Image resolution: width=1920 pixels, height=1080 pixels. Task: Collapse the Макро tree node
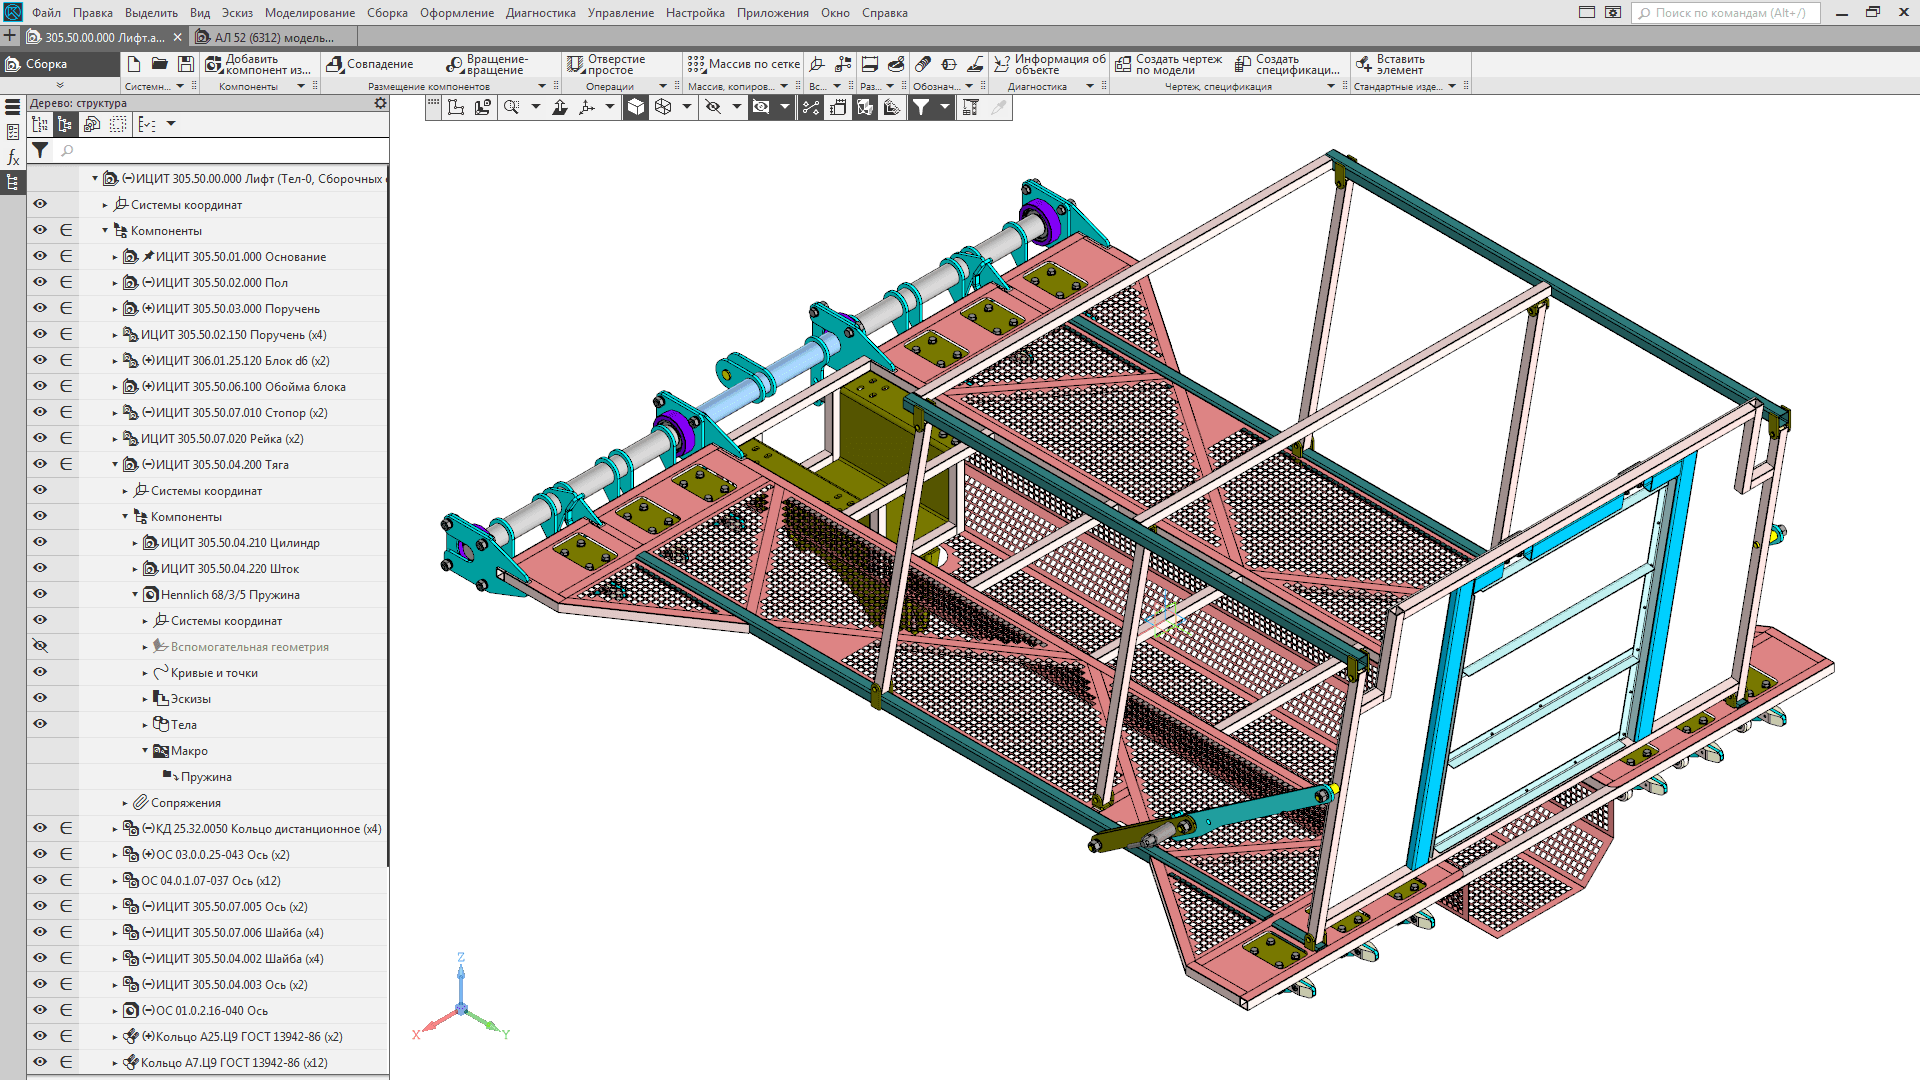(x=145, y=751)
